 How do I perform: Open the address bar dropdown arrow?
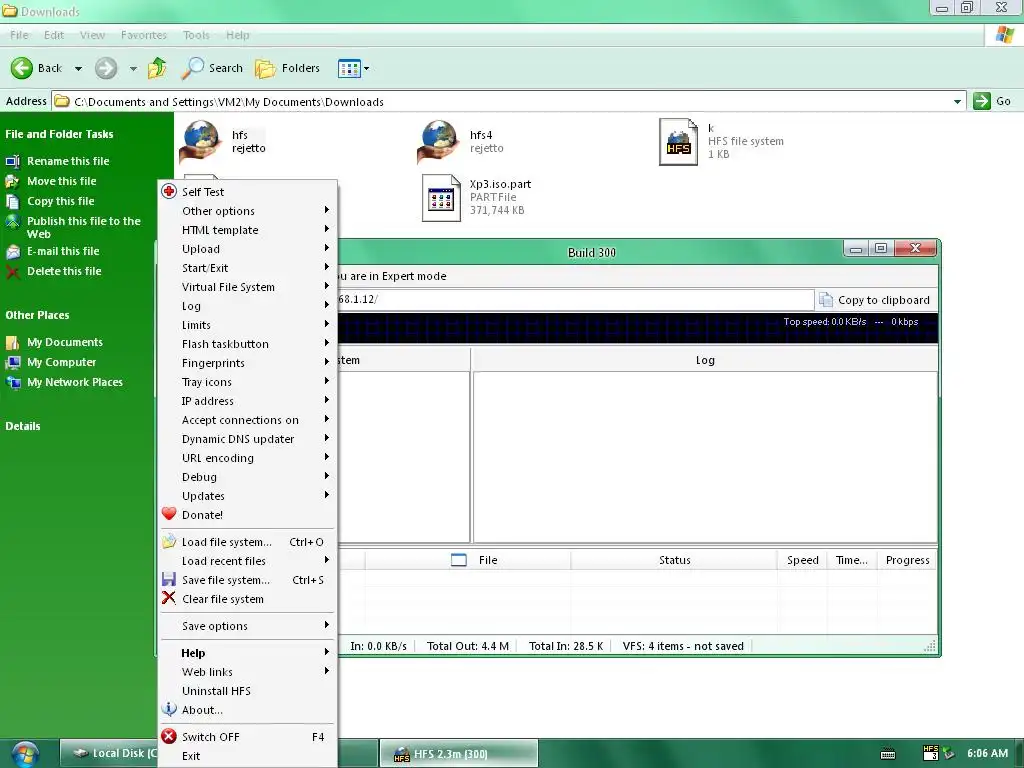(x=957, y=102)
